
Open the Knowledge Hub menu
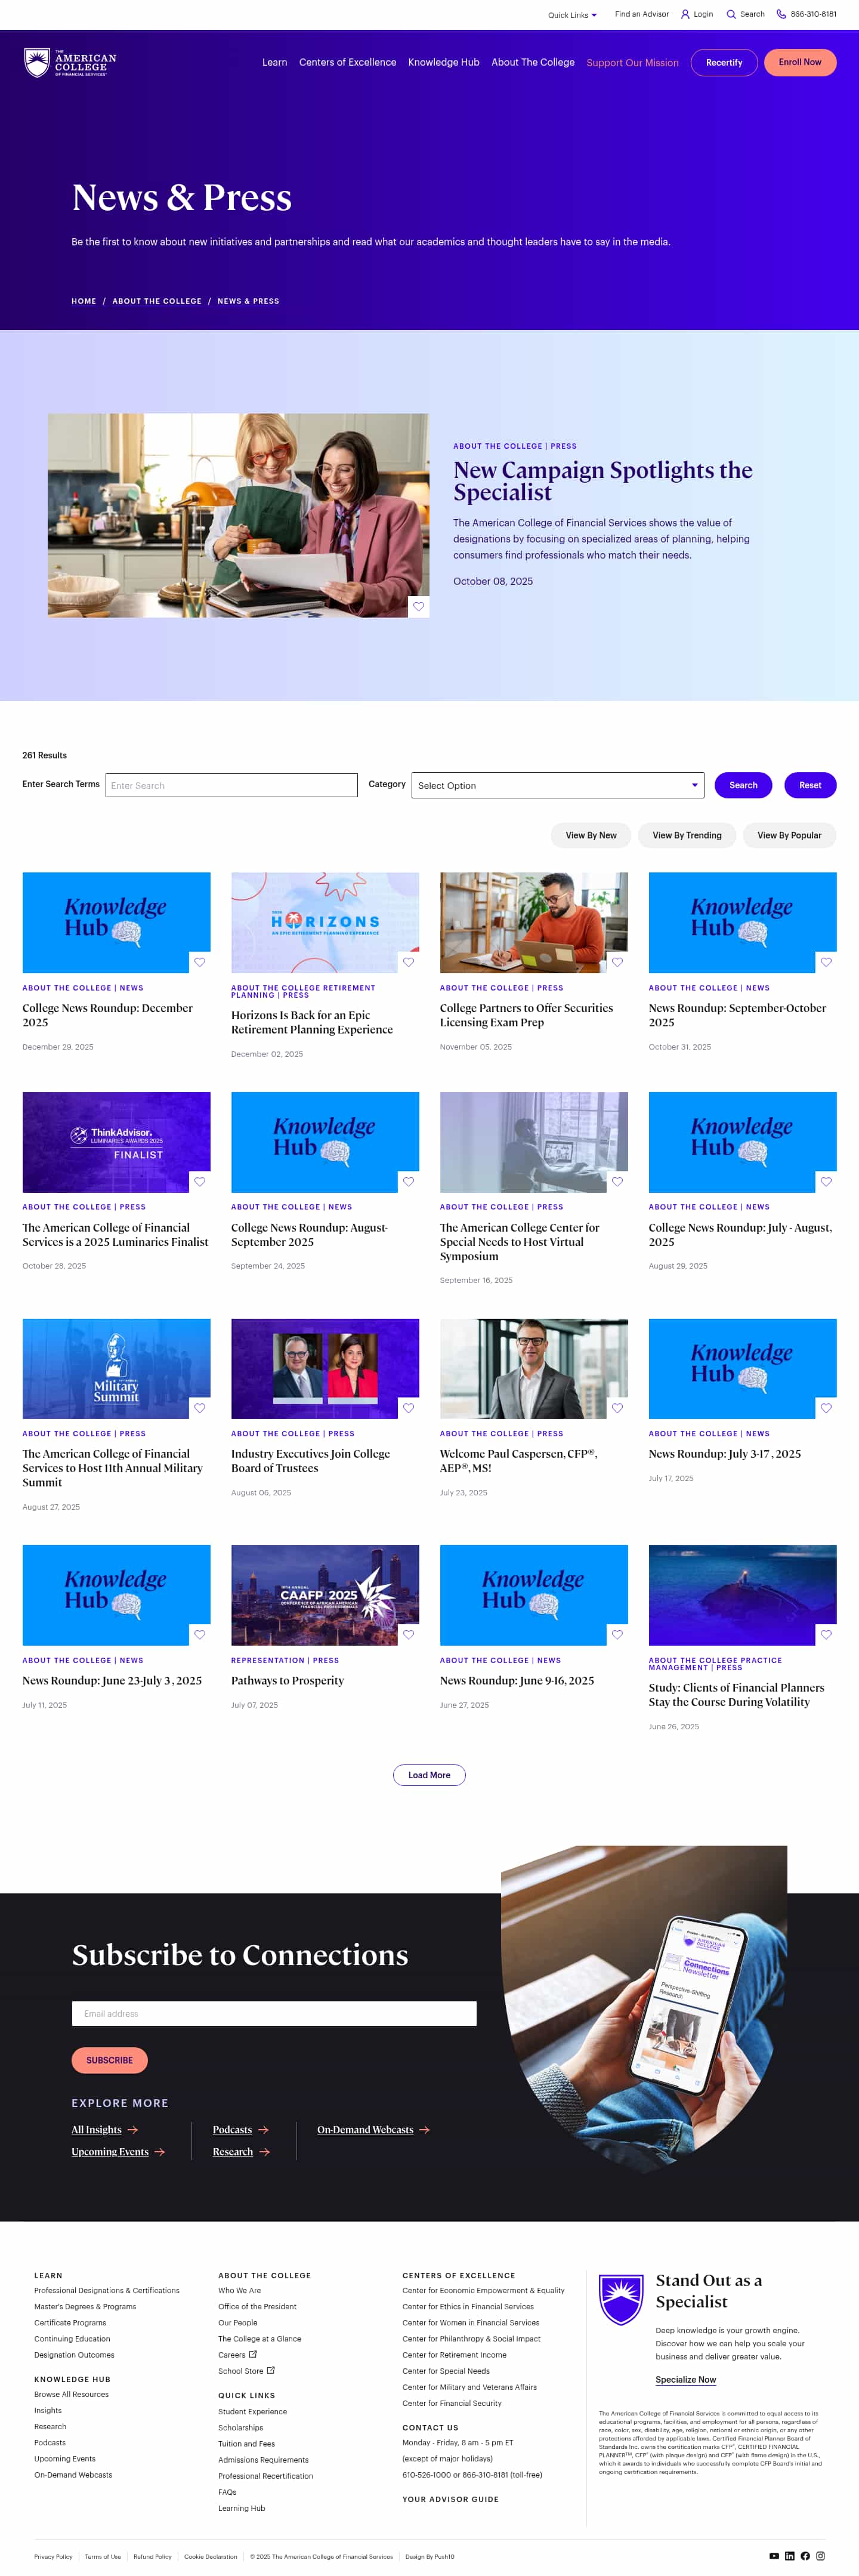[444, 62]
